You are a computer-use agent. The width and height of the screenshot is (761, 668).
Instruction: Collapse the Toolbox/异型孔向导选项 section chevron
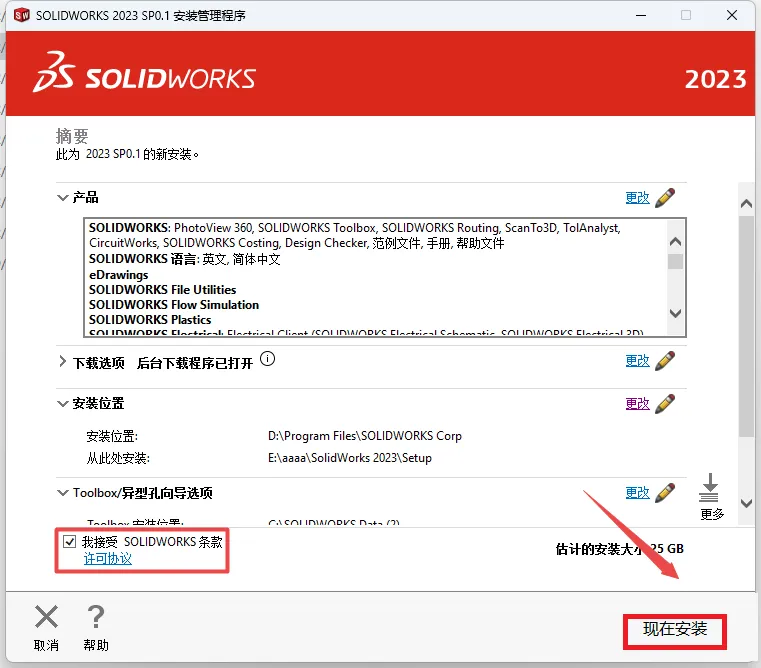[63, 493]
